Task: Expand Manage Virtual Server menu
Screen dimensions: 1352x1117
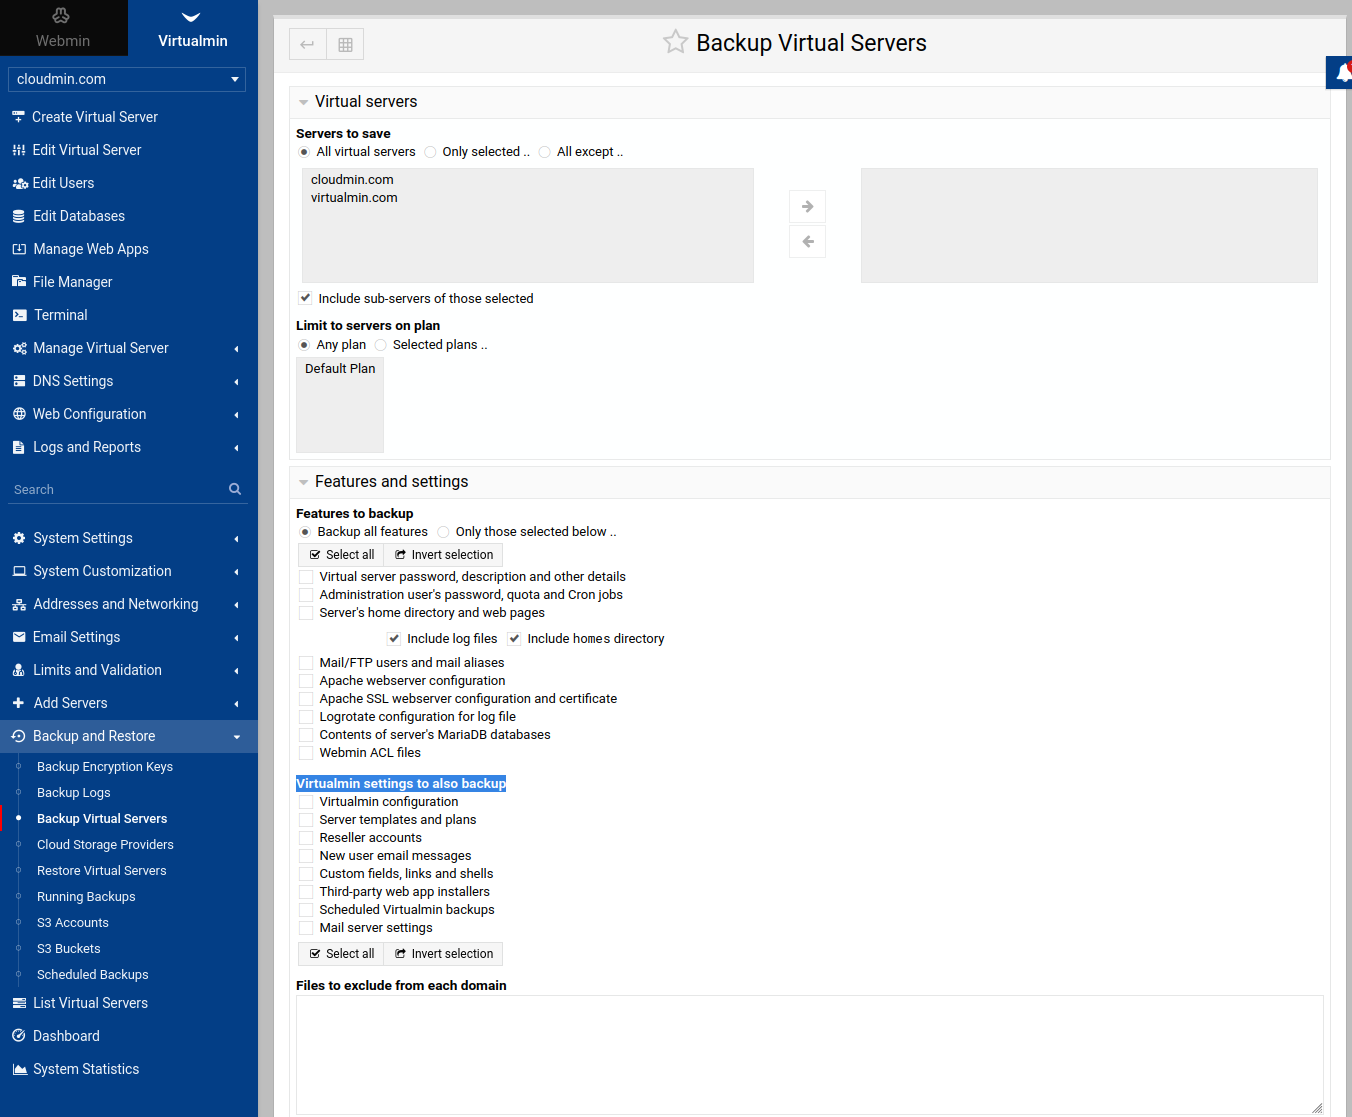Action: tap(236, 348)
